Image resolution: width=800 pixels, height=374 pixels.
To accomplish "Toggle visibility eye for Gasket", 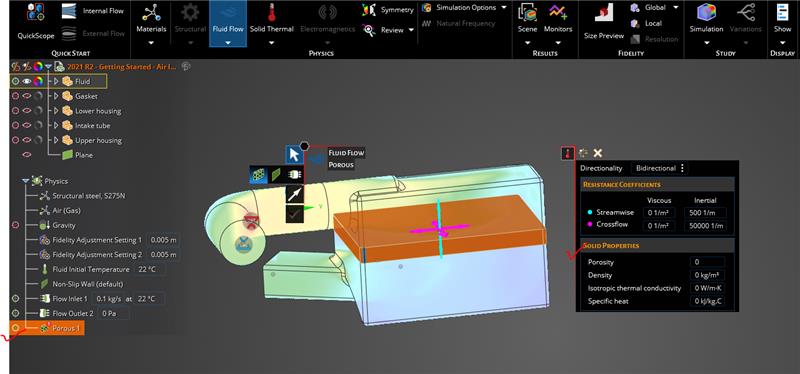I will point(27,96).
